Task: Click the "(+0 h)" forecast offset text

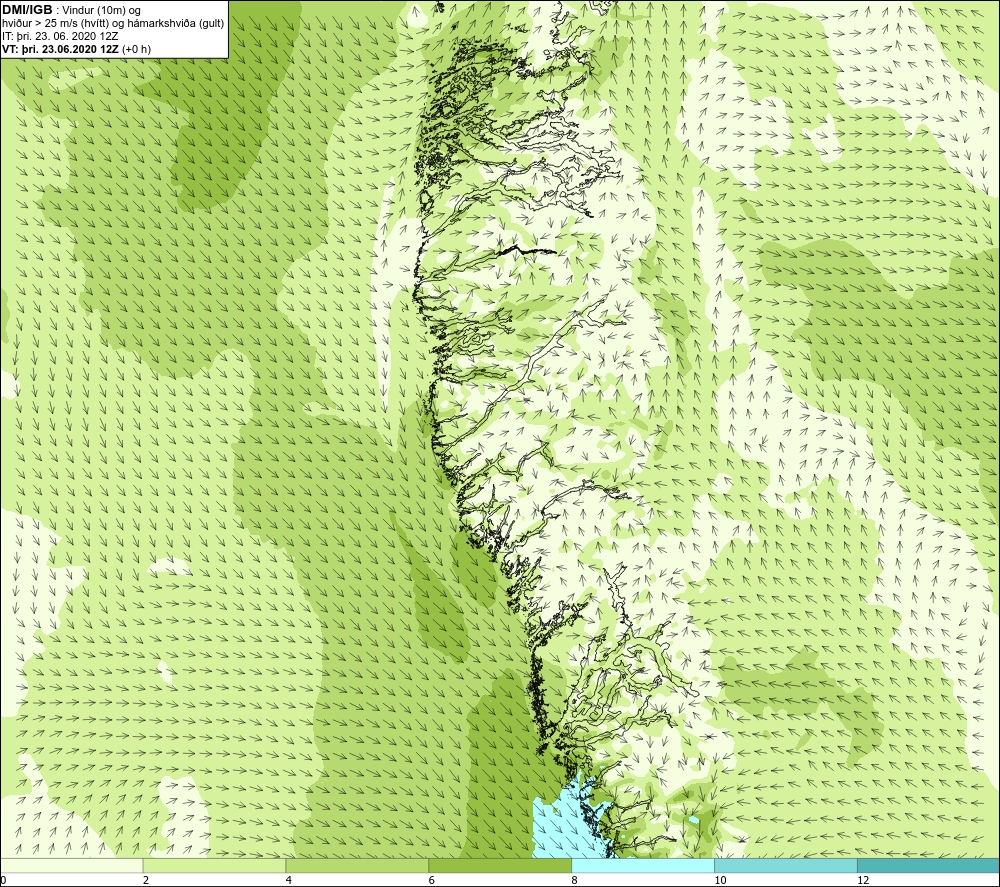Action: point(136,49)
